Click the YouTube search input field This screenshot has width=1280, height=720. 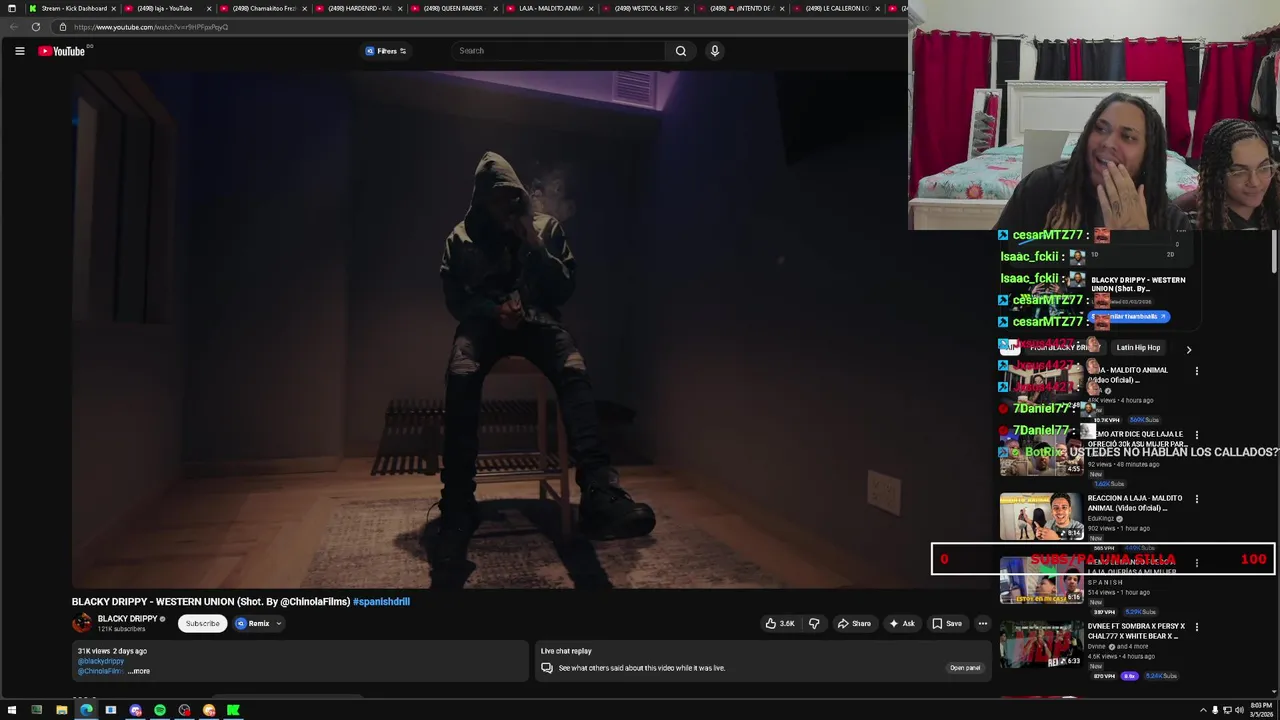pos(558,51)
